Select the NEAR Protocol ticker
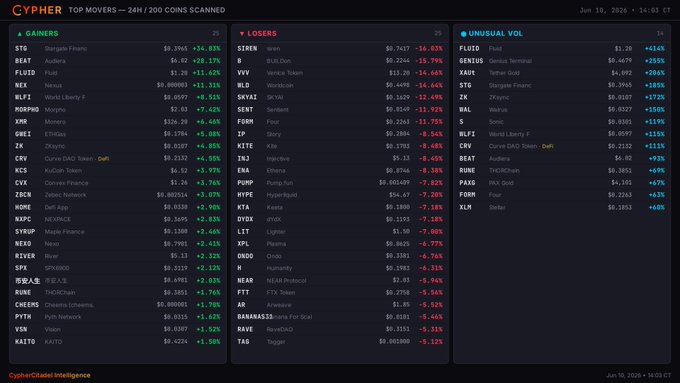Screen dimensions: 680x383 tap(245, 281)
